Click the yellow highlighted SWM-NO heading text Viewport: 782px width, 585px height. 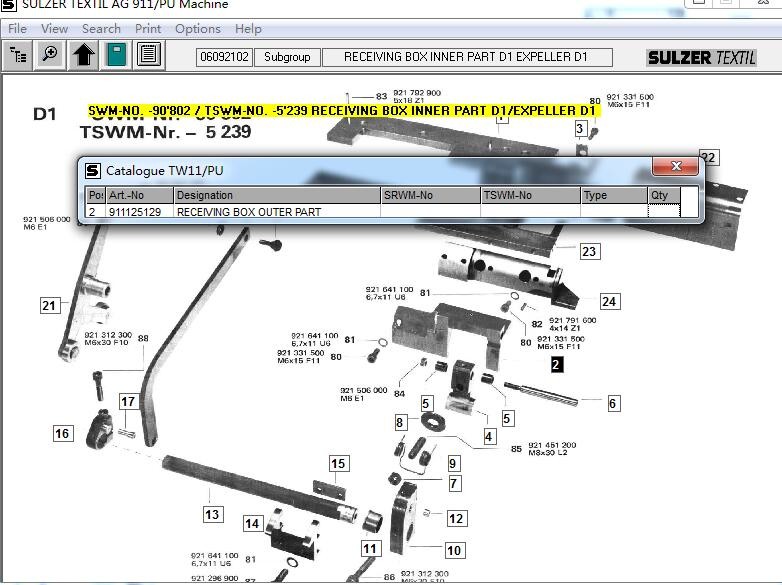pyautogui.click(x=342, y=110)
